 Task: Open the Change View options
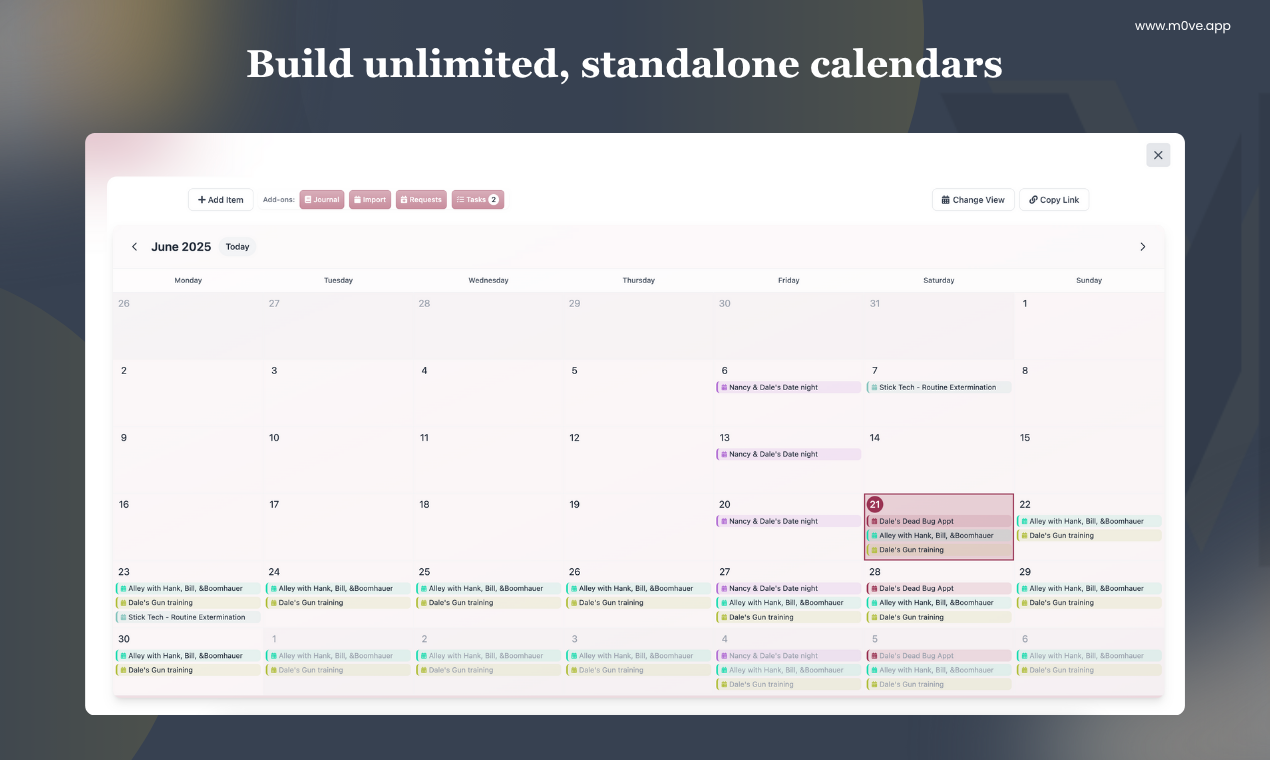(973, 200)
